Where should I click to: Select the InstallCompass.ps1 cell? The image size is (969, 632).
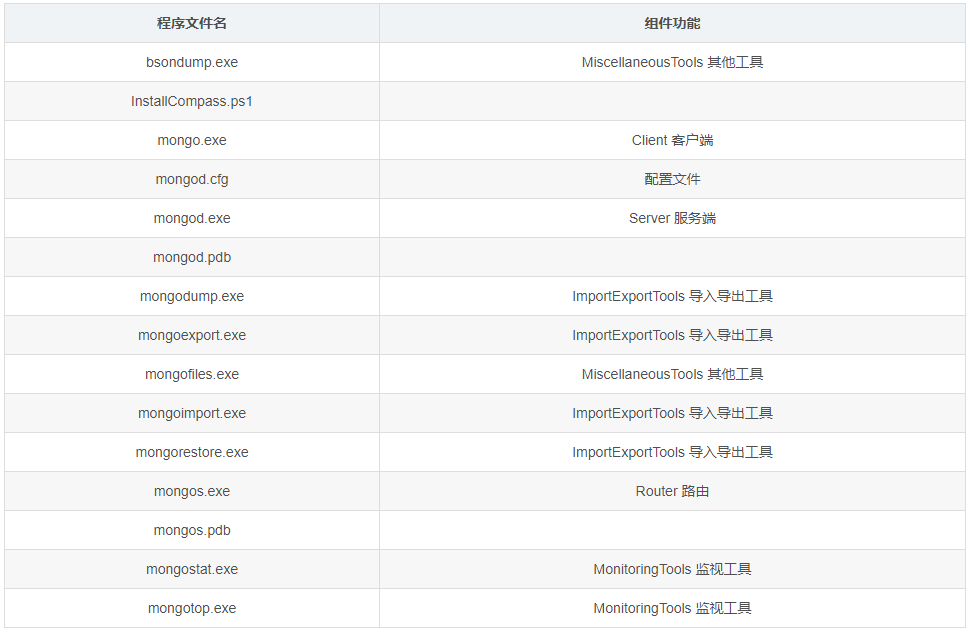click(x=192, y=101)
